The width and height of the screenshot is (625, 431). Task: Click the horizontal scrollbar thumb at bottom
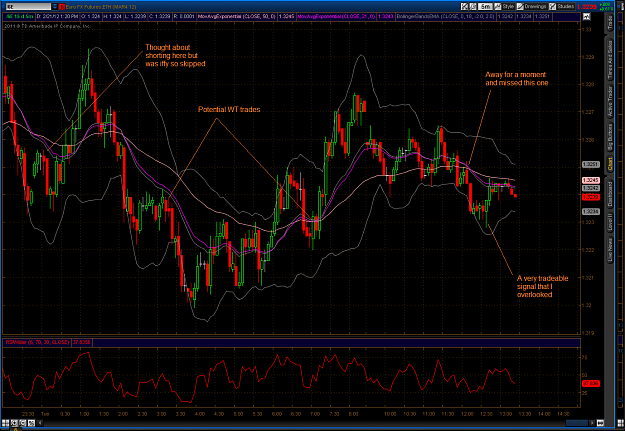(576, 423)
